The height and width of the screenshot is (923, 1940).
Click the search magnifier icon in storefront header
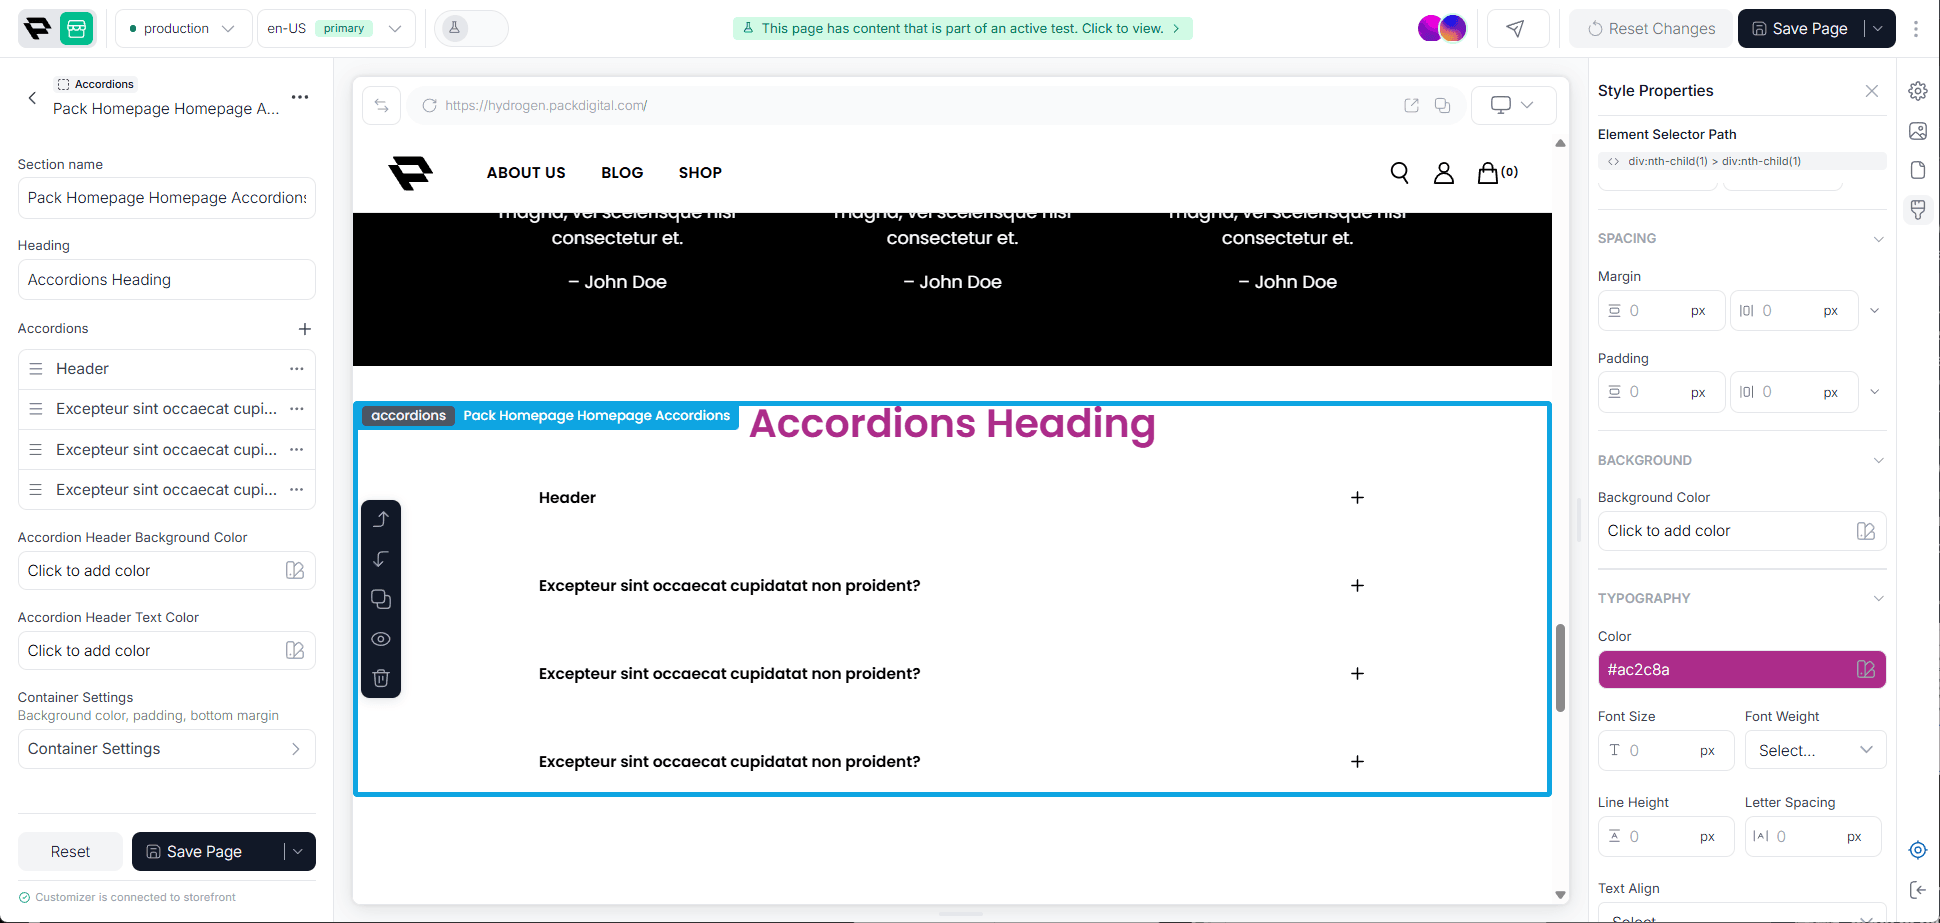tap(1399, 173)
